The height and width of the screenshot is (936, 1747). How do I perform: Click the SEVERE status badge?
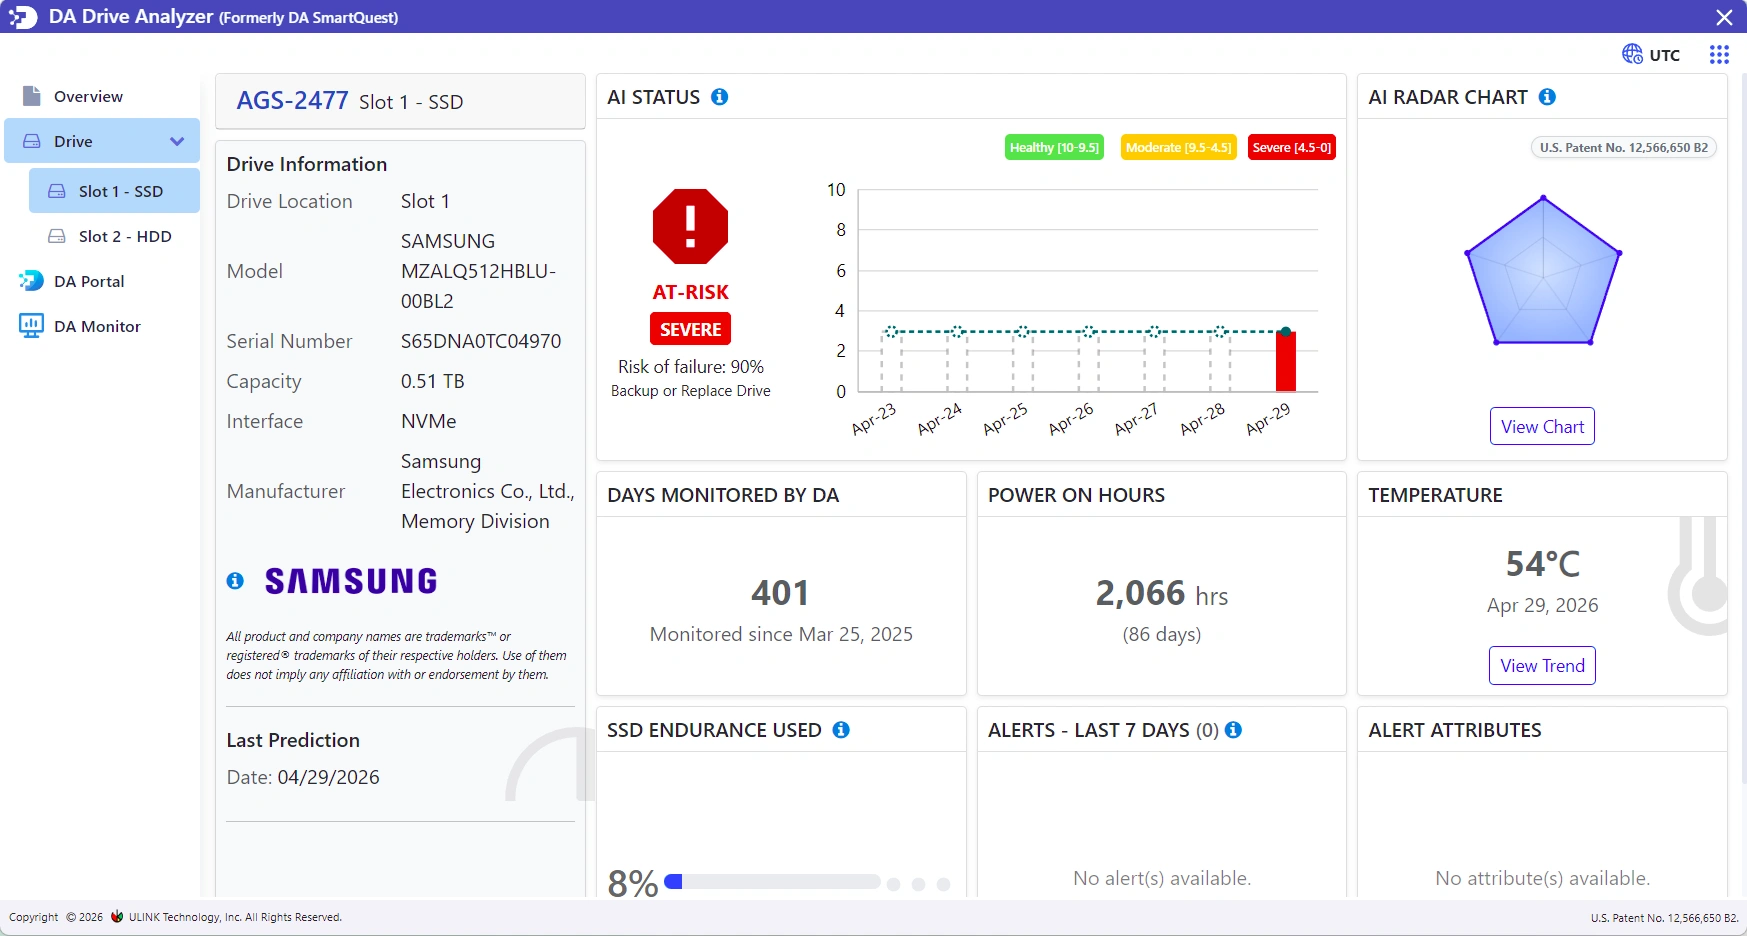tap(690, 329)
